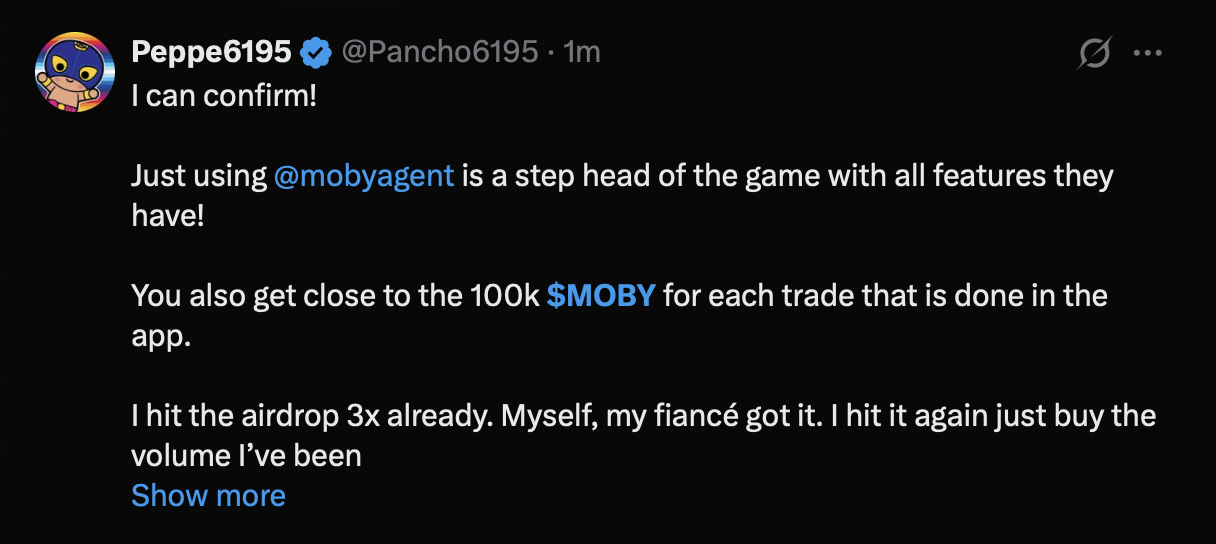Image resolution: width=1216 pixels, height=544 pixels.
Task: Open the tweet's more options ellipsis
Action: [x=1146, y=53]
